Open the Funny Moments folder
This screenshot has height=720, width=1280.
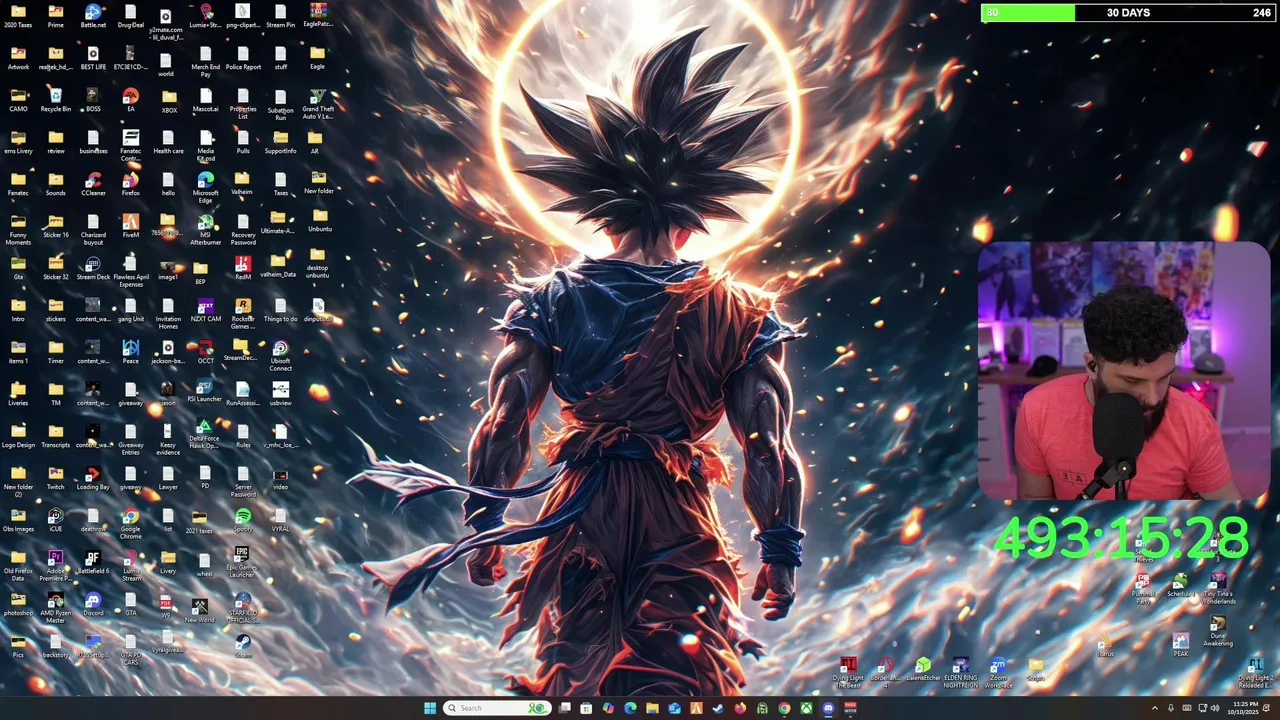tap(18, 230)
